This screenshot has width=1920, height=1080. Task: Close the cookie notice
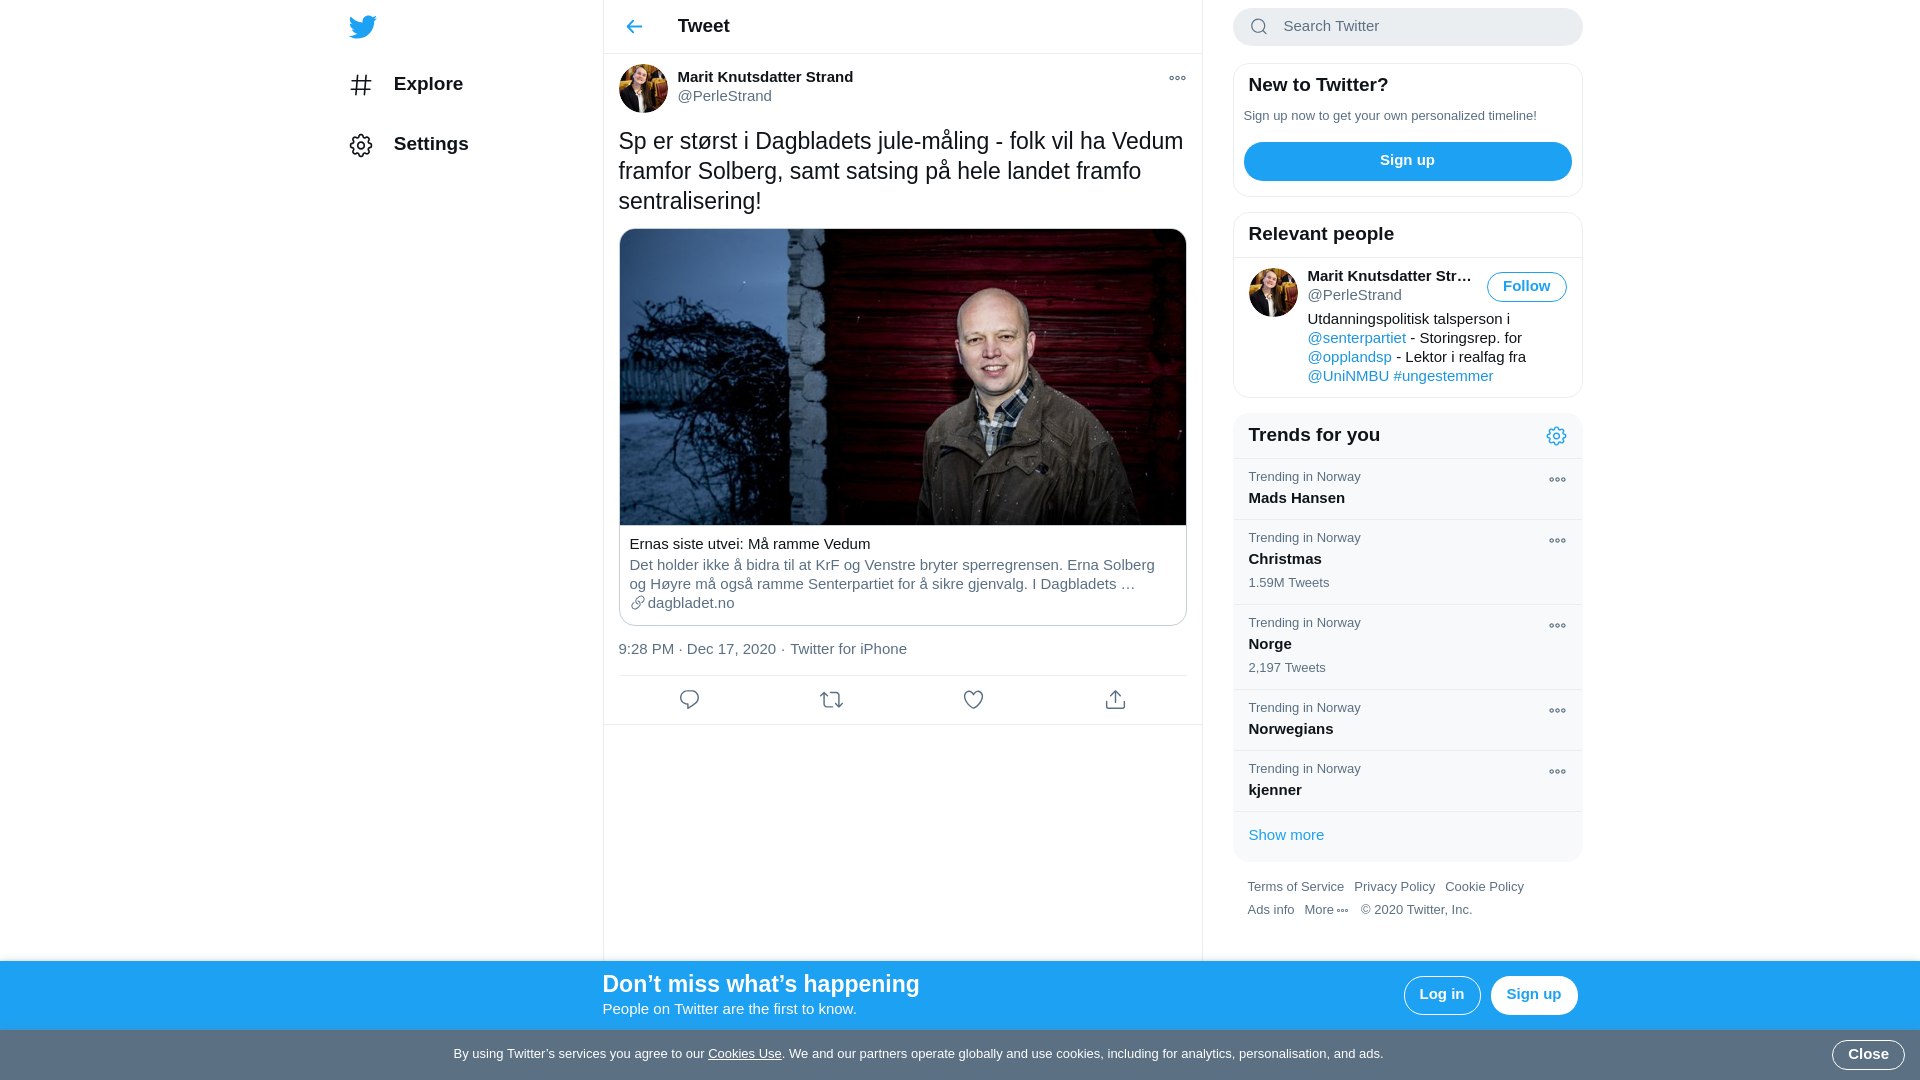[x=1867, y=1055]
